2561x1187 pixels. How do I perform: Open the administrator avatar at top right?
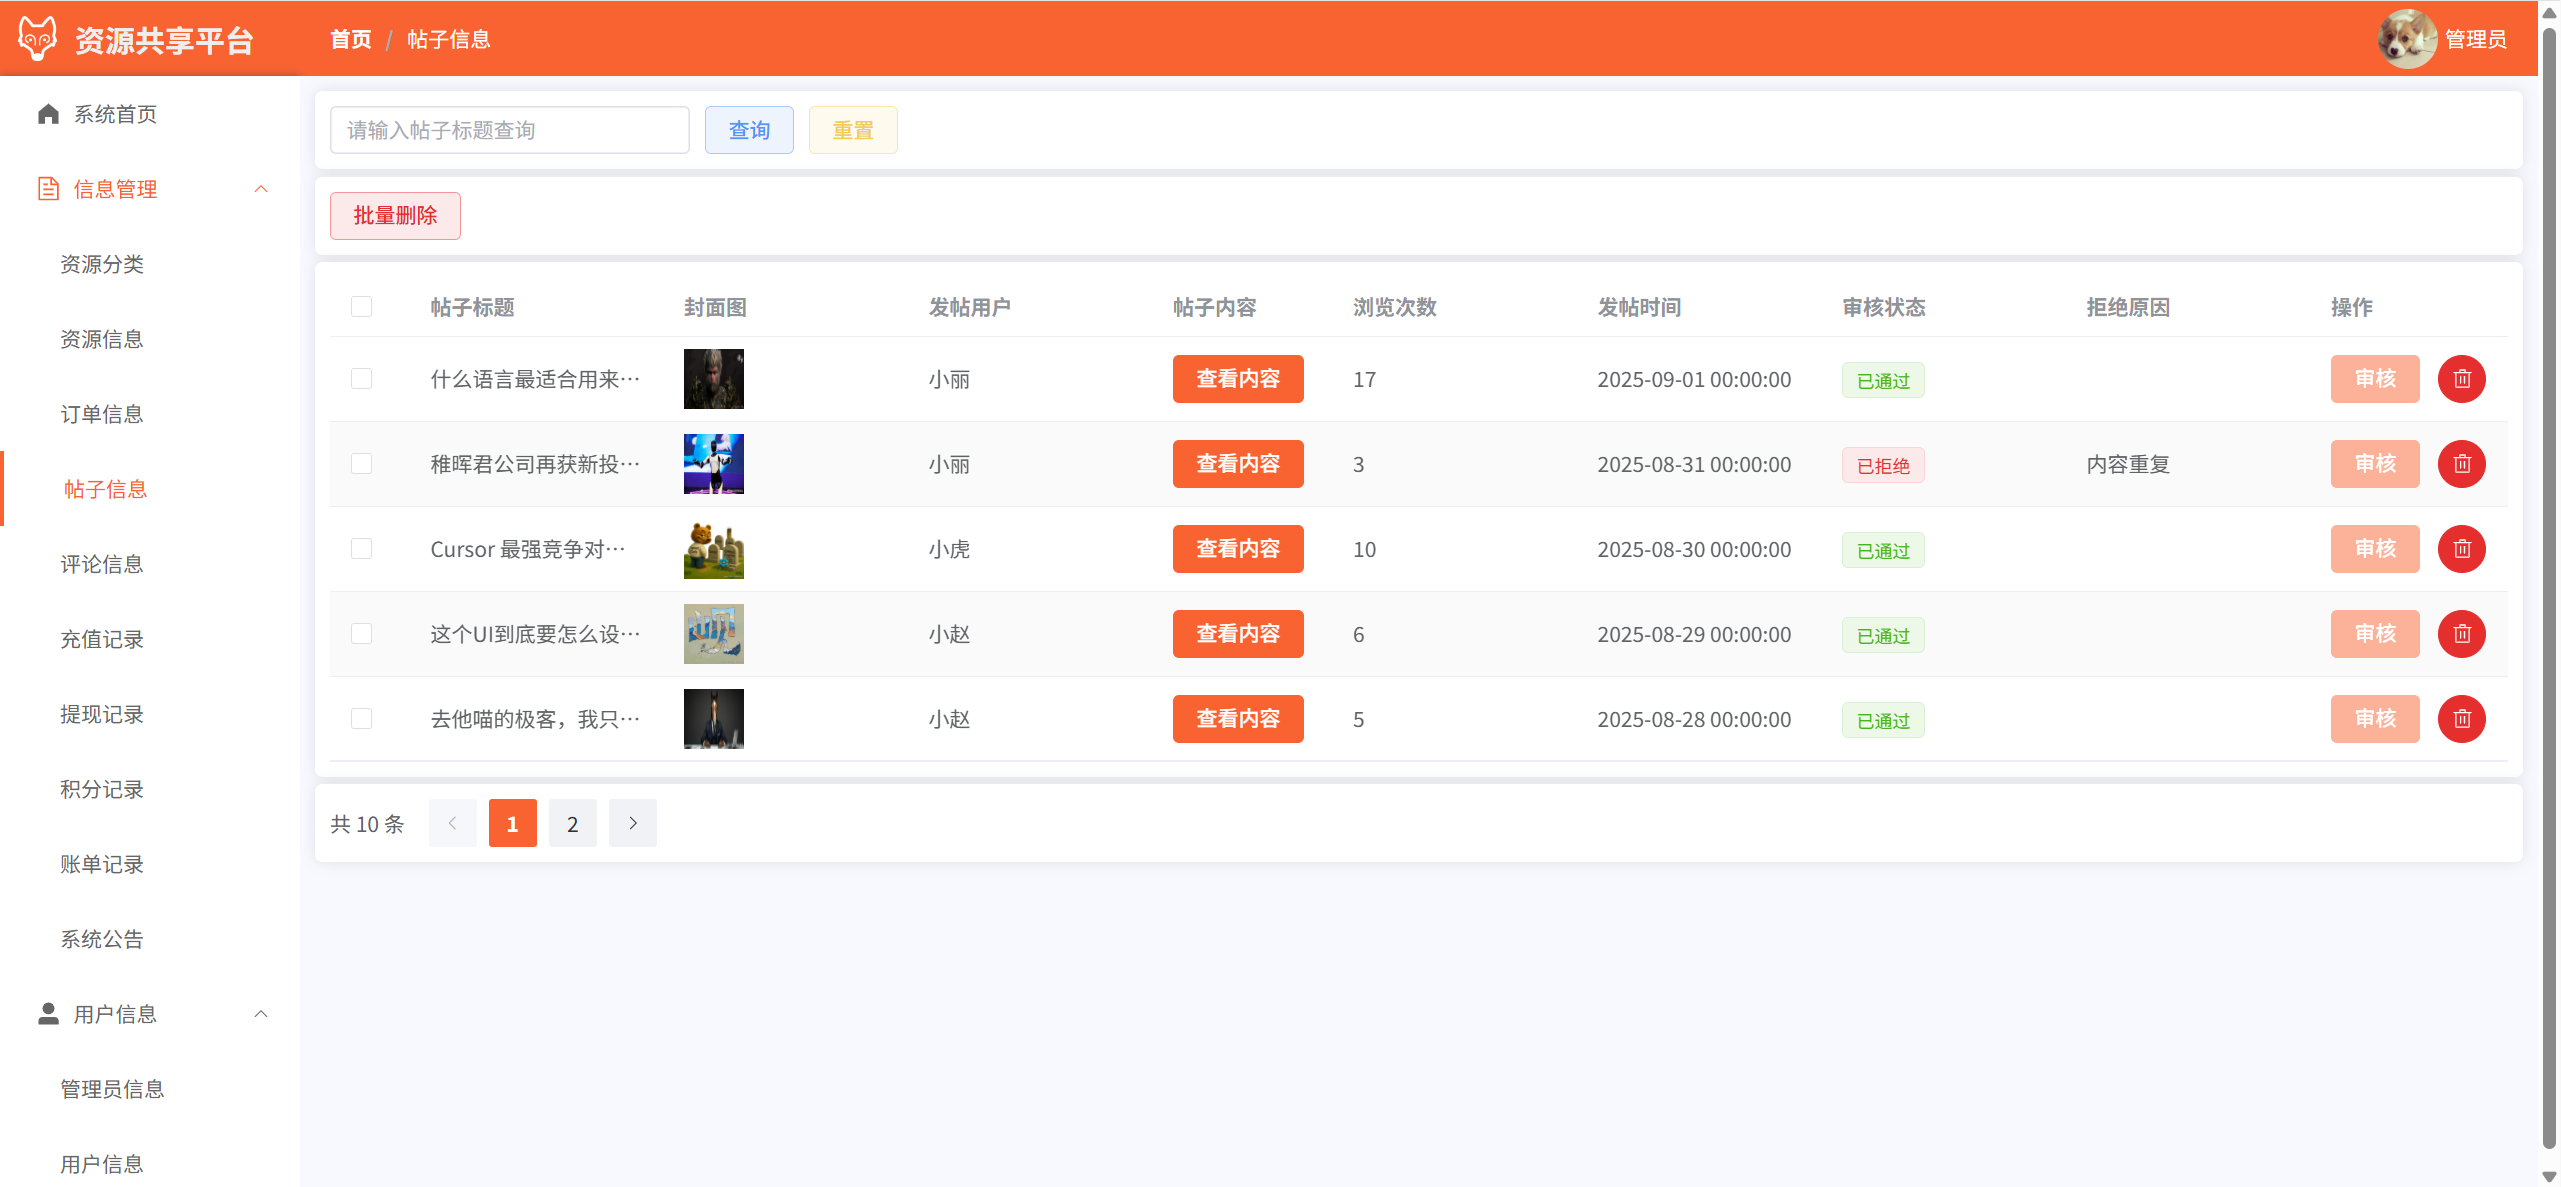pyautogui.click(x=2406, y=39)
